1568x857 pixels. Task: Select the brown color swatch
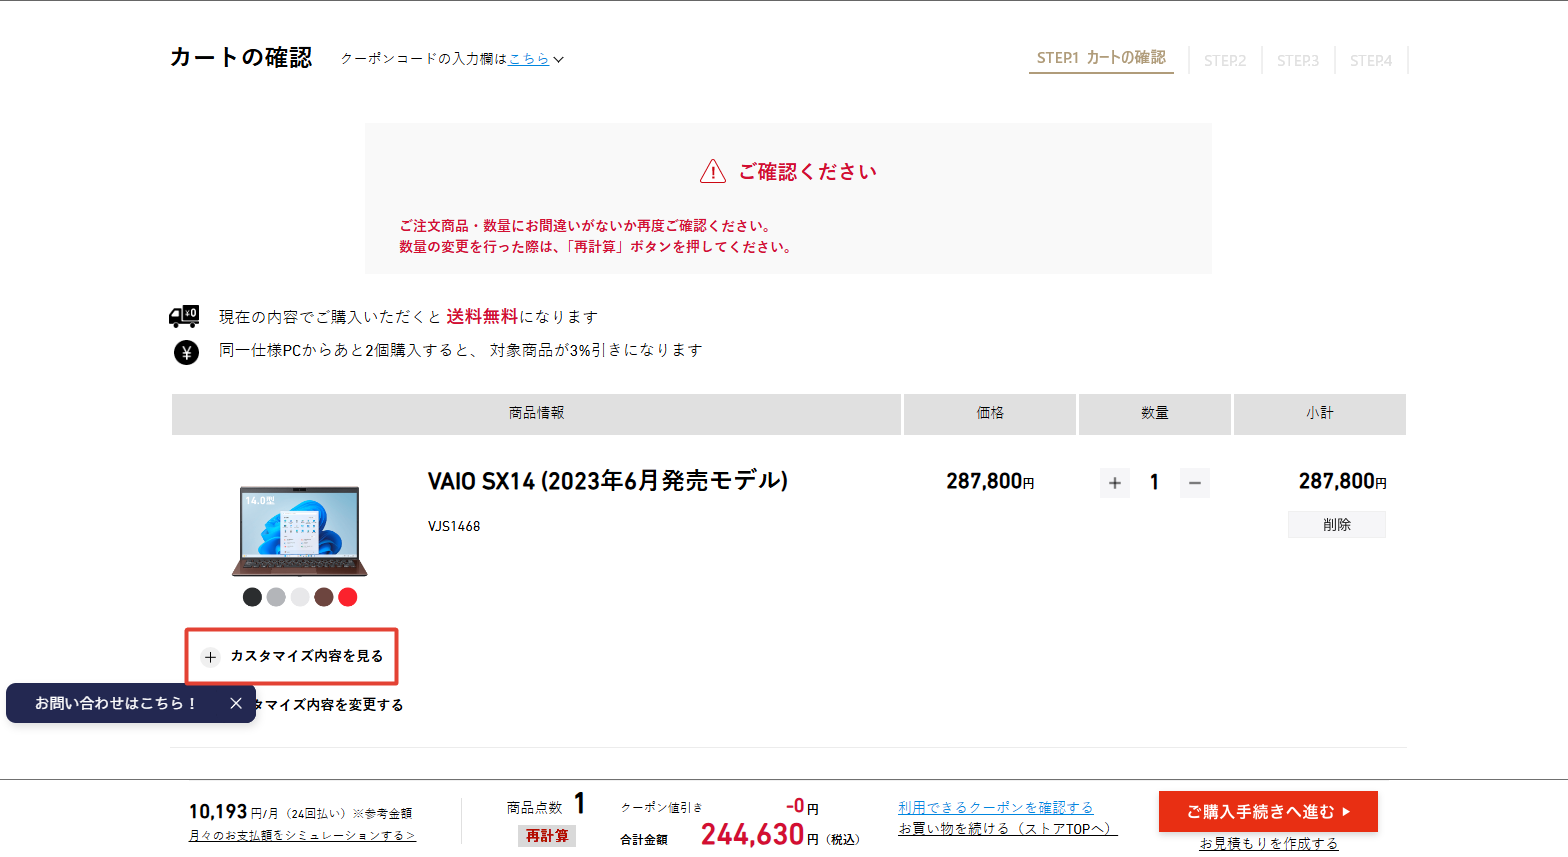pos(324,597)
